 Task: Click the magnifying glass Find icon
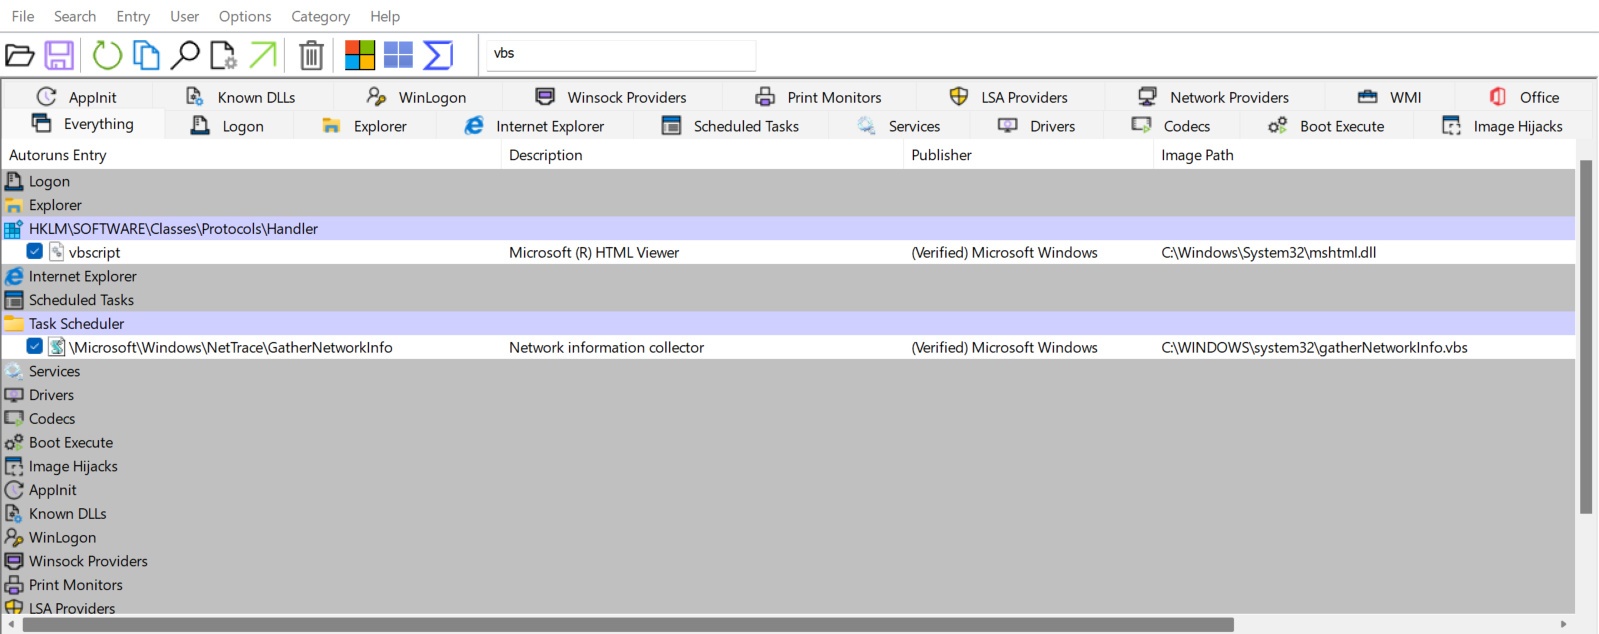click(185, 55)
